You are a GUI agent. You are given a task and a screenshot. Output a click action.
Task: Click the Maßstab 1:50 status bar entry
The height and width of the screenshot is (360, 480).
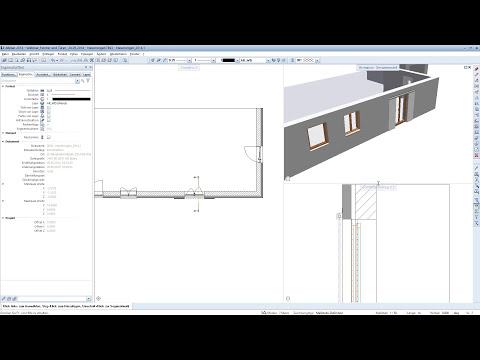point(386,313)
